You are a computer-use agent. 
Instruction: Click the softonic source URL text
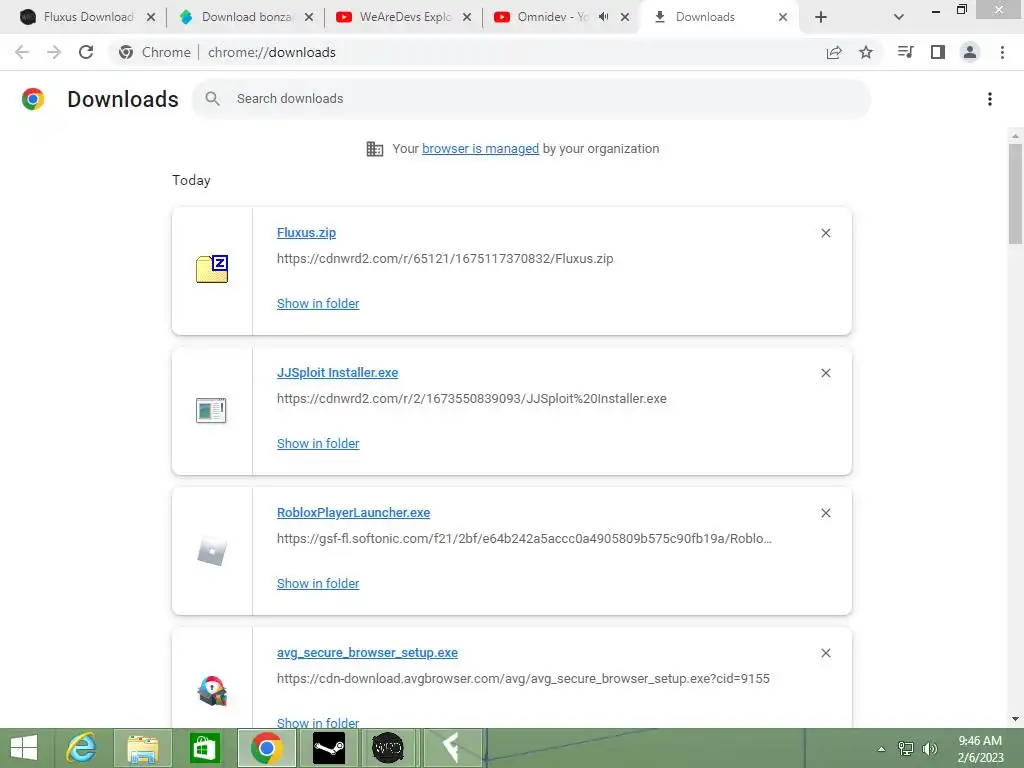click(524, 539)
